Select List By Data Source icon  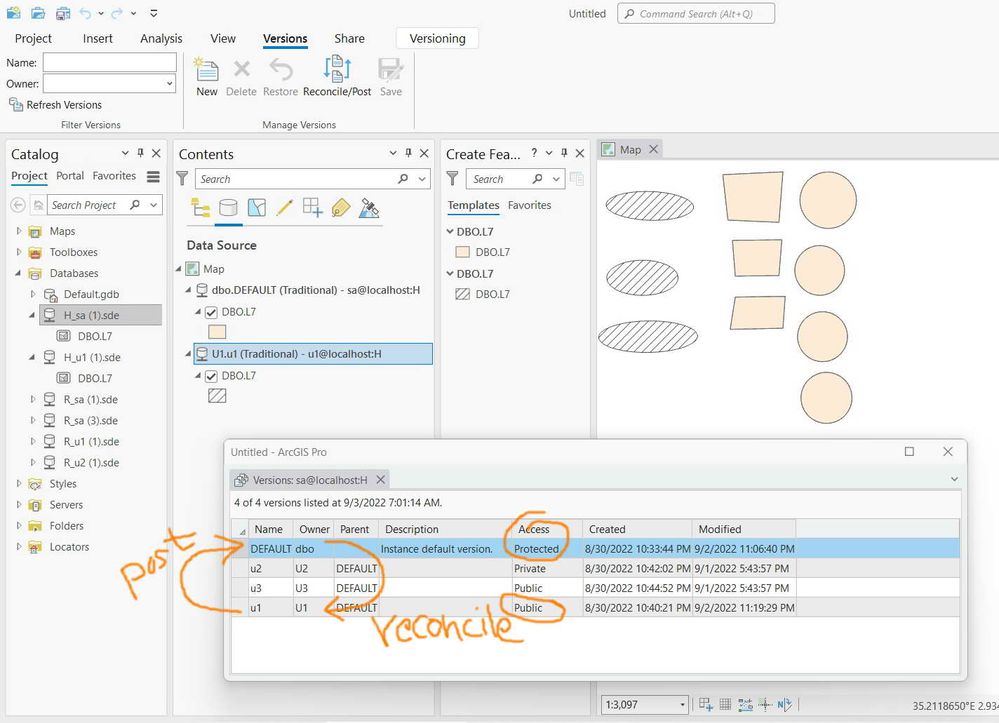(228, 208)
